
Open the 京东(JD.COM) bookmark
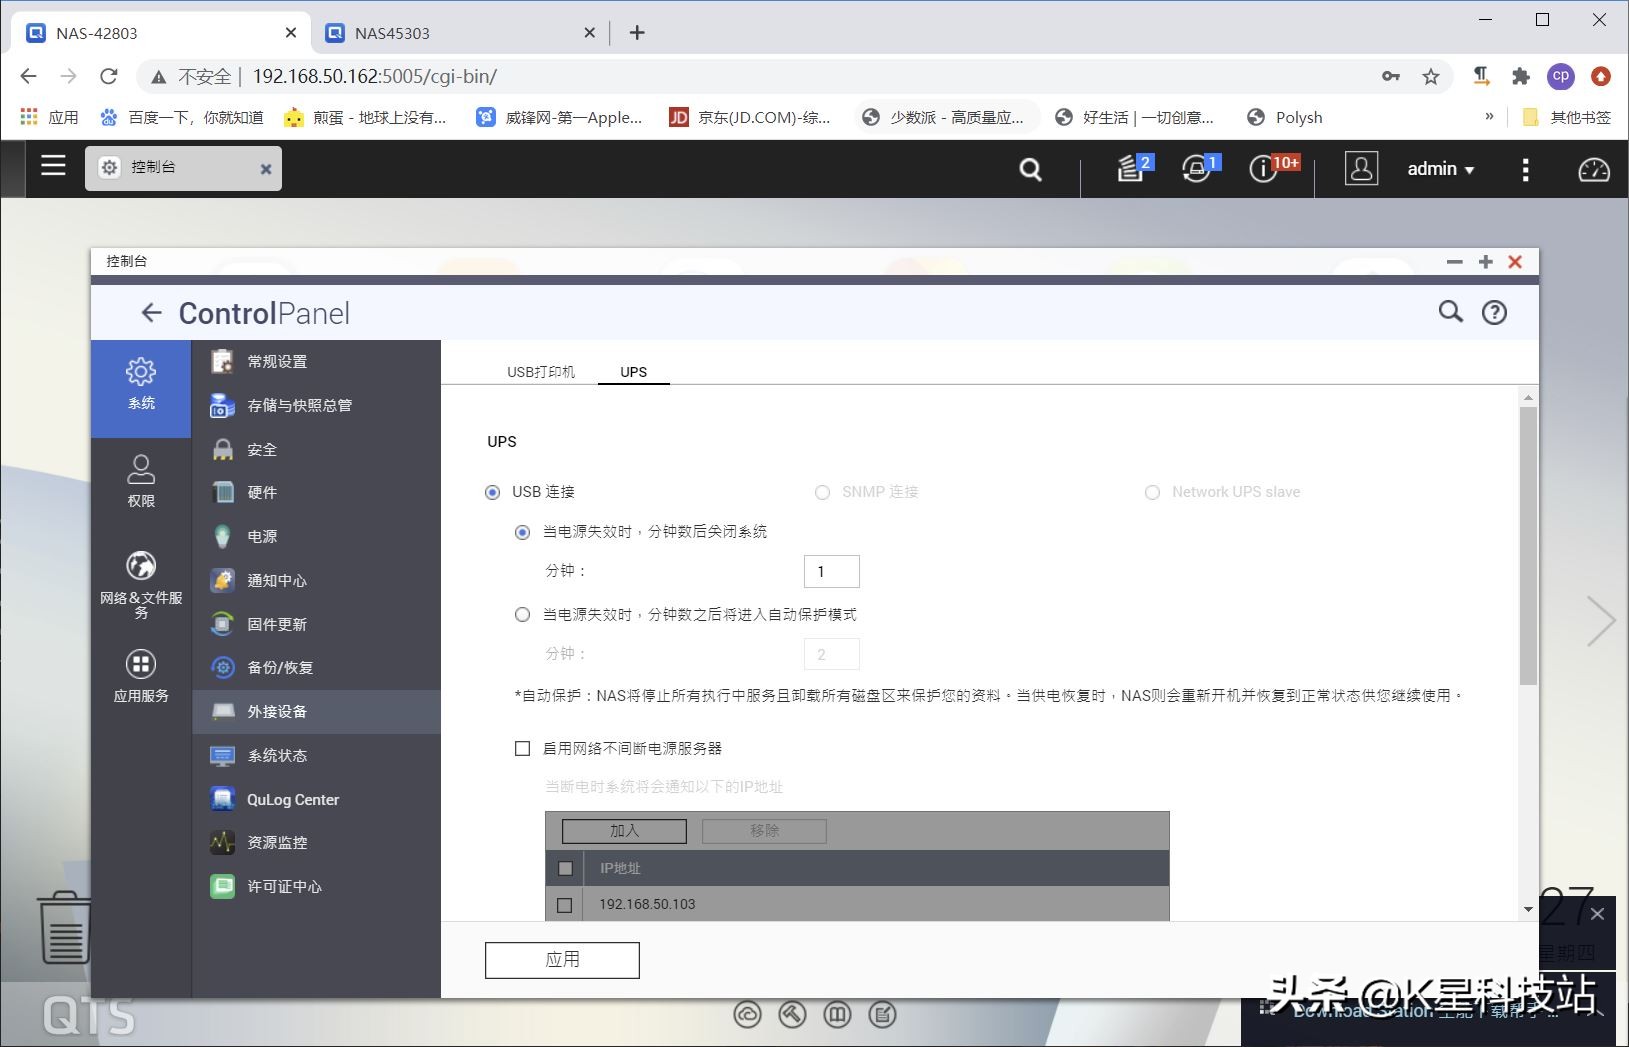tap(750, 117)
